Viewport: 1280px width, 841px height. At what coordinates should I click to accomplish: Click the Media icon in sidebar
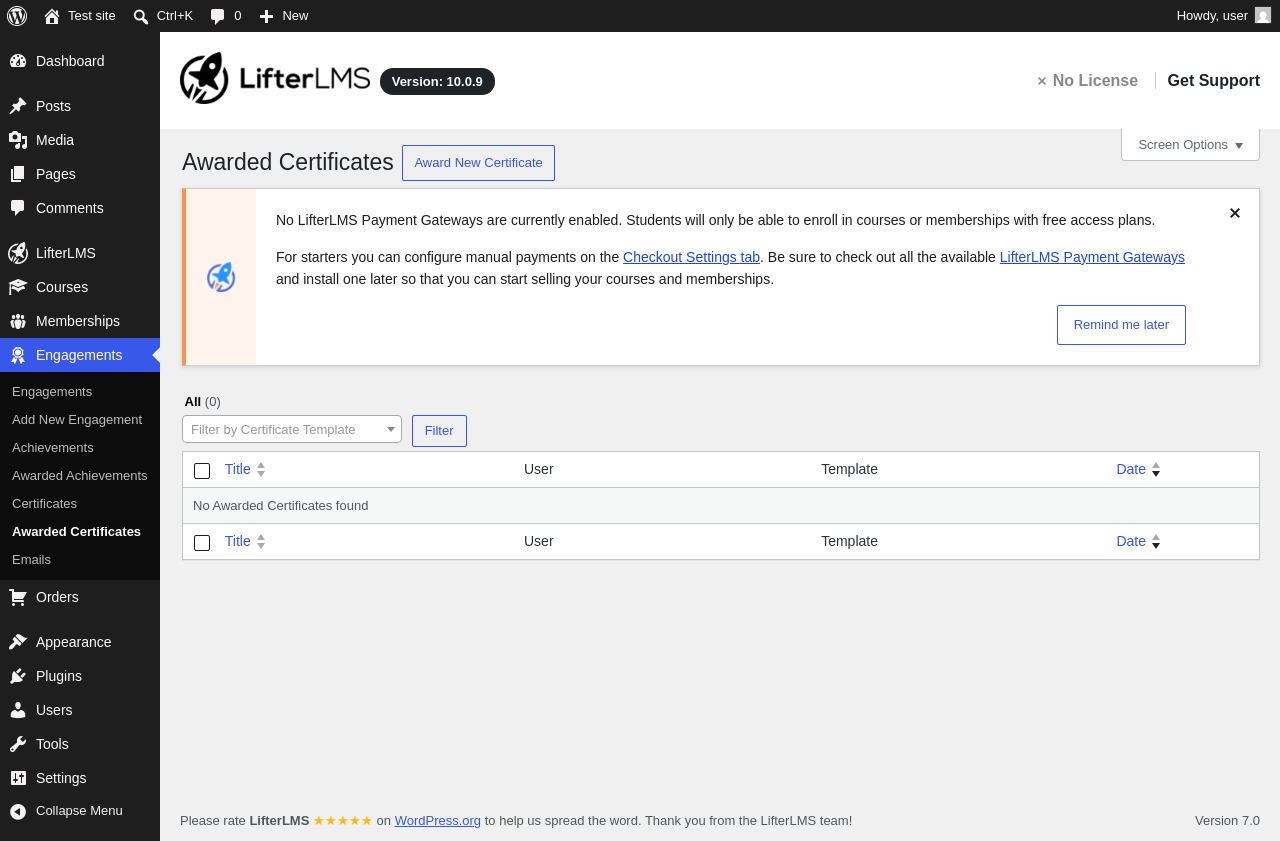point(18,140)
